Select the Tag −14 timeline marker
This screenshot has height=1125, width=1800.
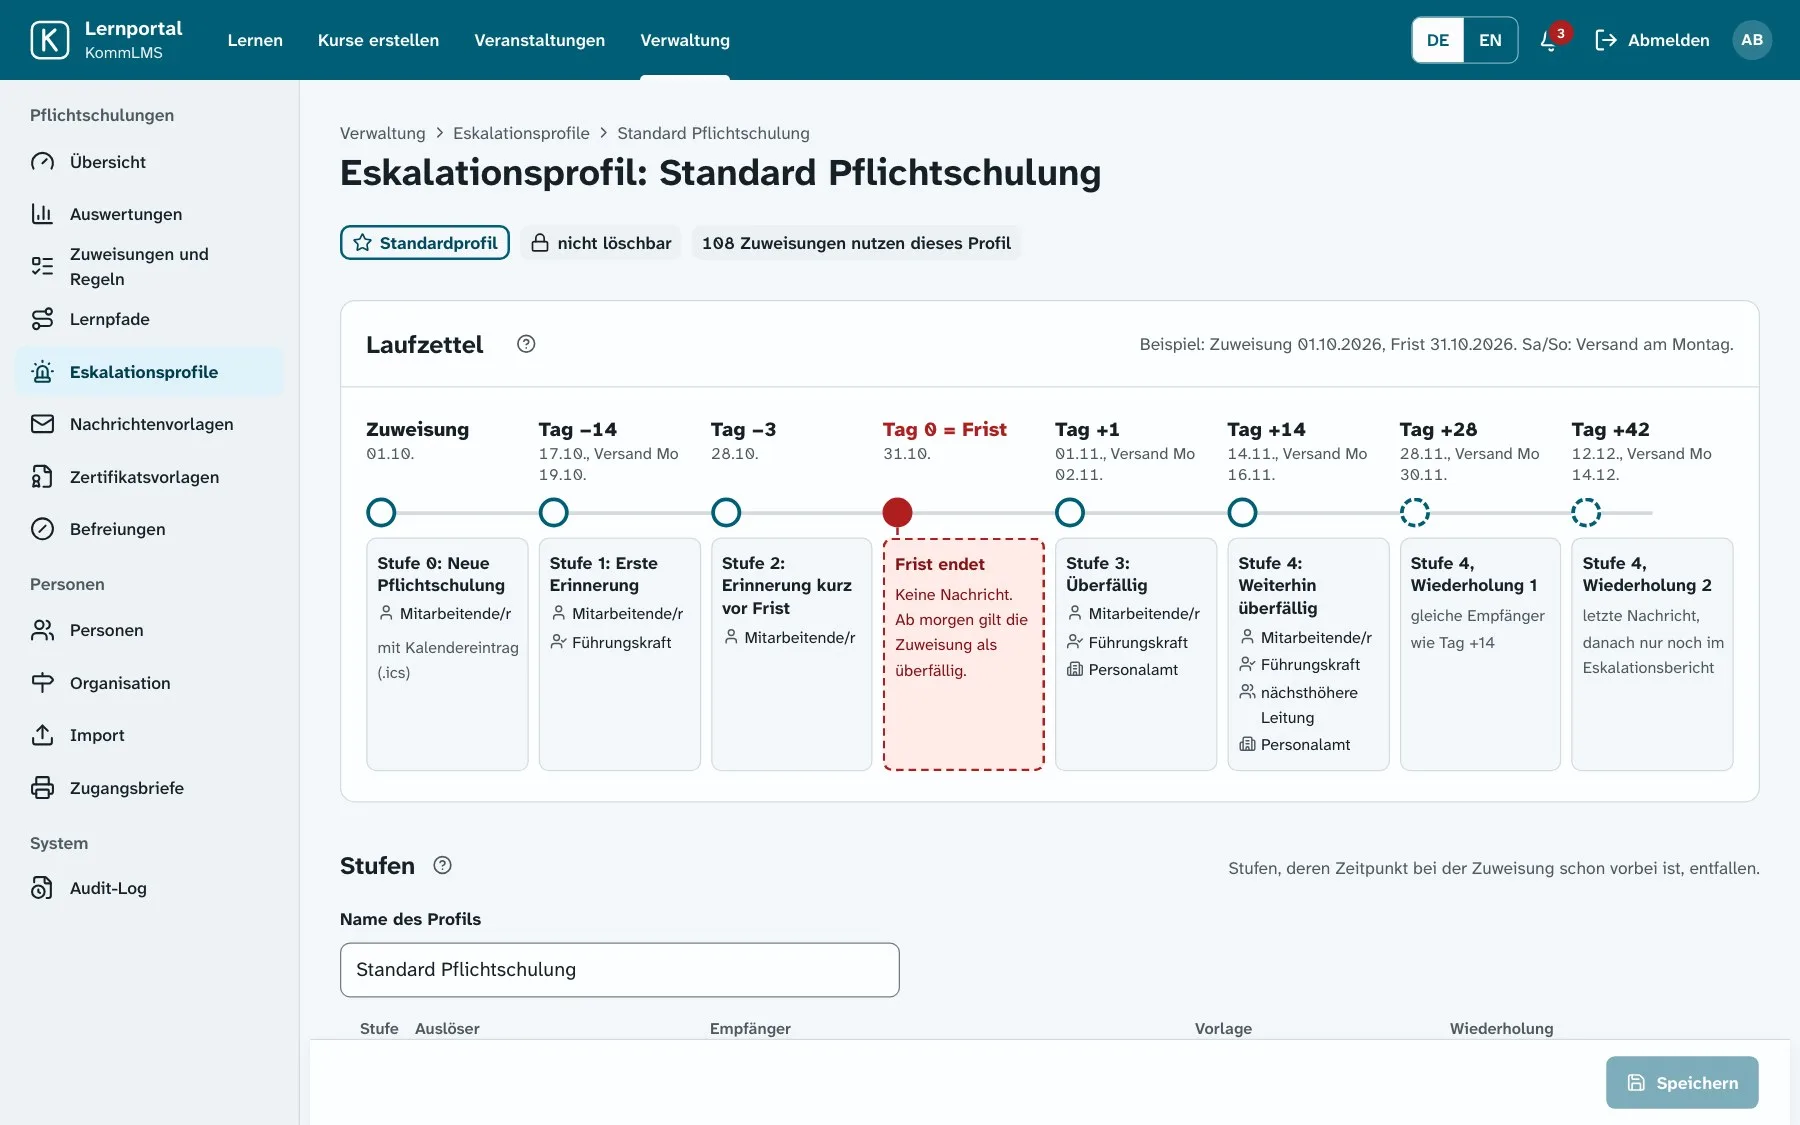click(553, 513)
